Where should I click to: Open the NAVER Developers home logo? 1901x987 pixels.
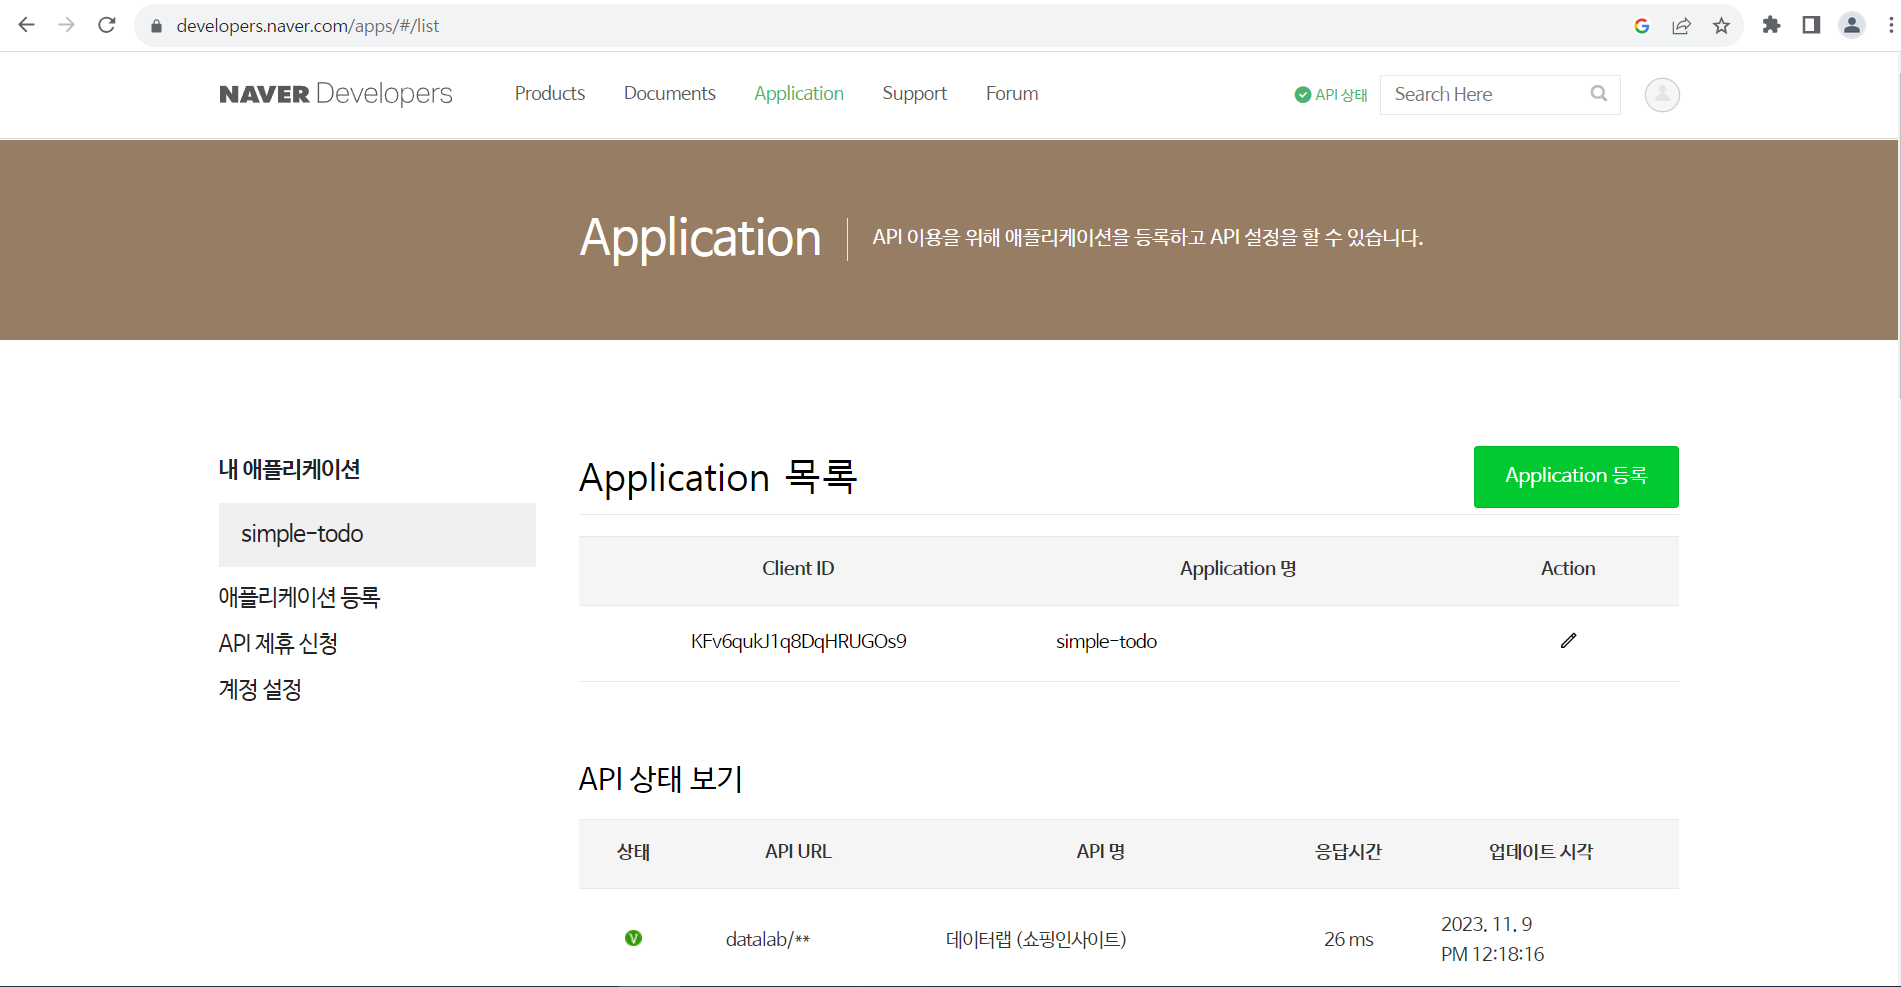[x=336, y=94]
